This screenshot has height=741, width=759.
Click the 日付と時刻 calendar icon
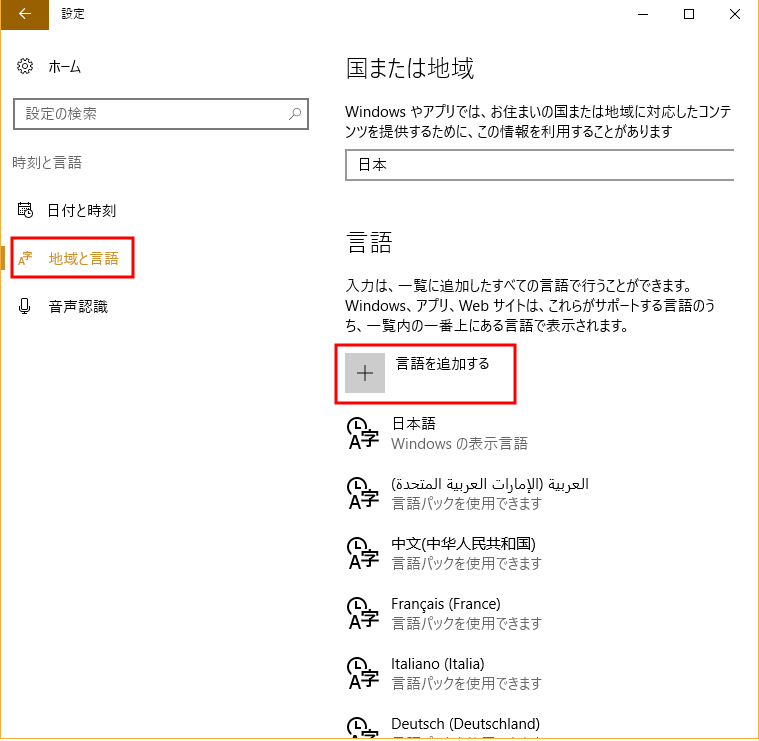(25, 211)
